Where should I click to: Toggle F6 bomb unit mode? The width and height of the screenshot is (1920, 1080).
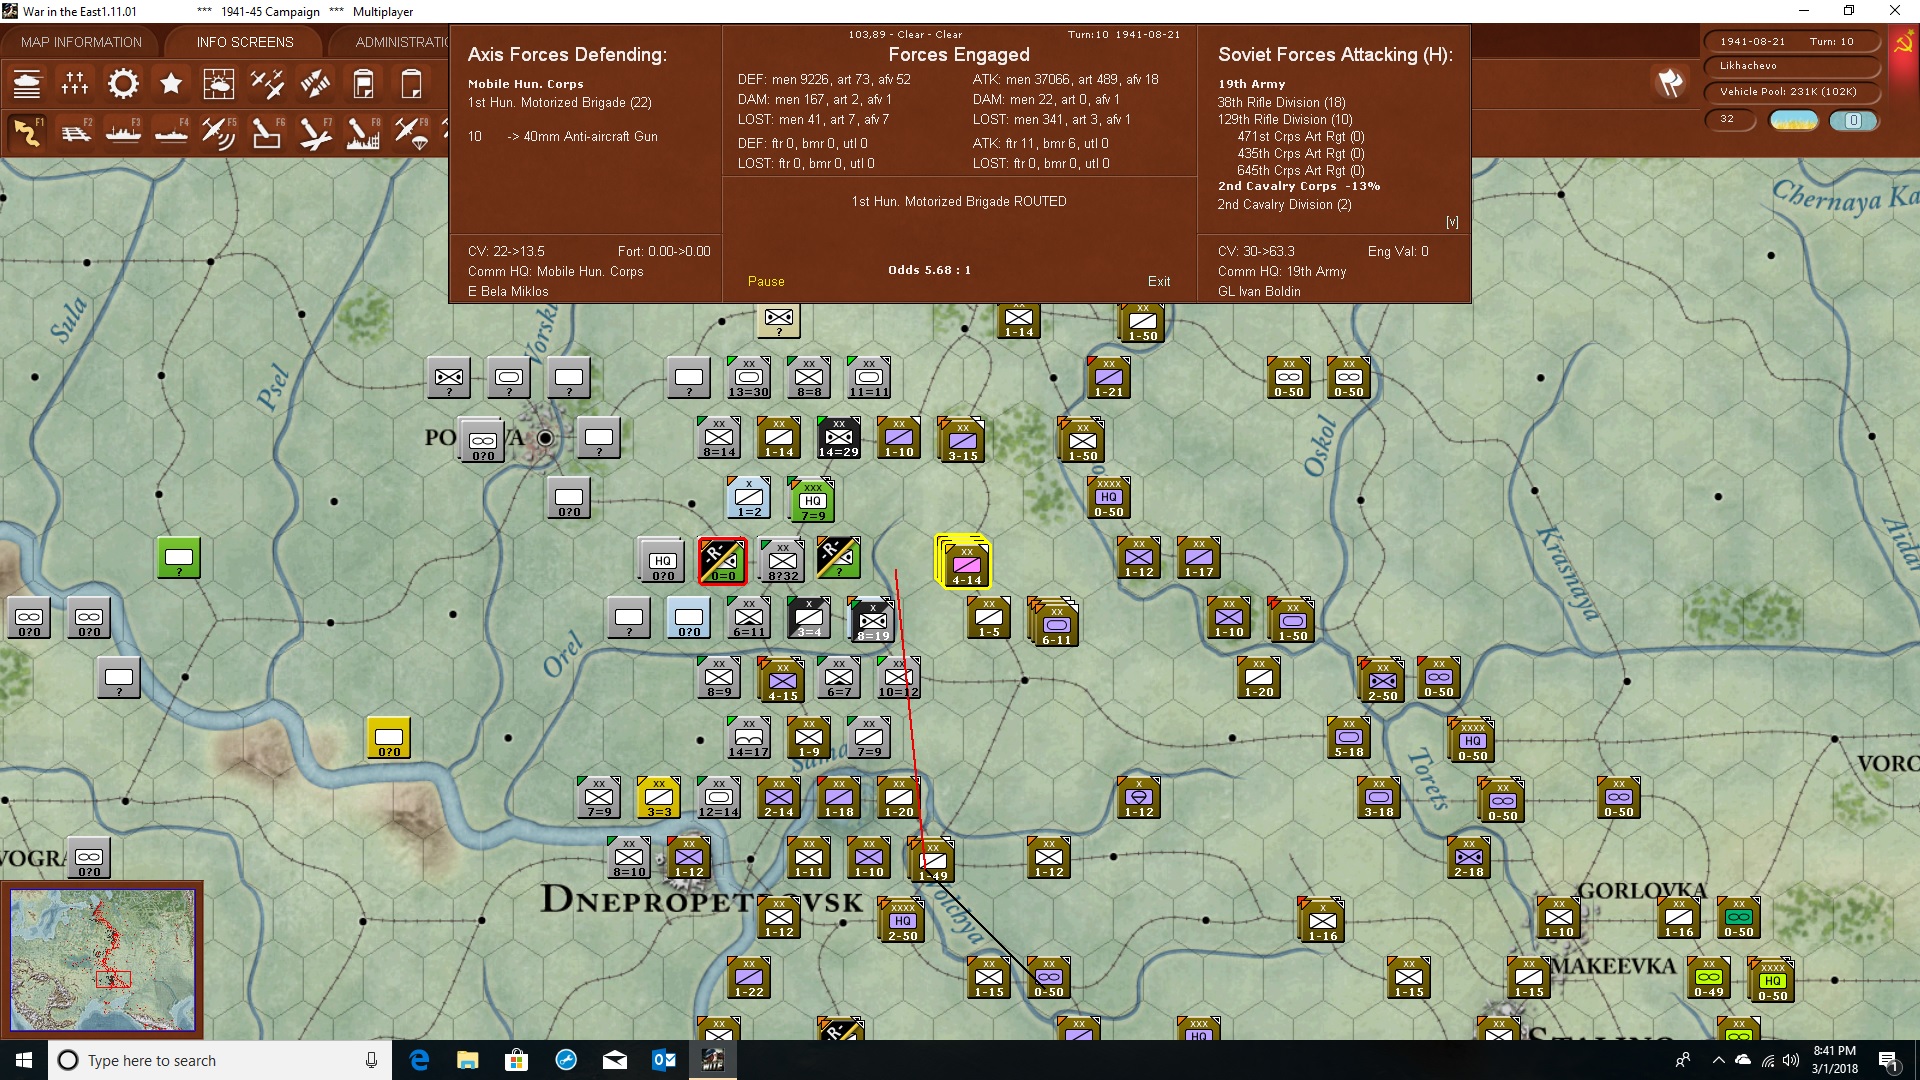tap(267, 132)
